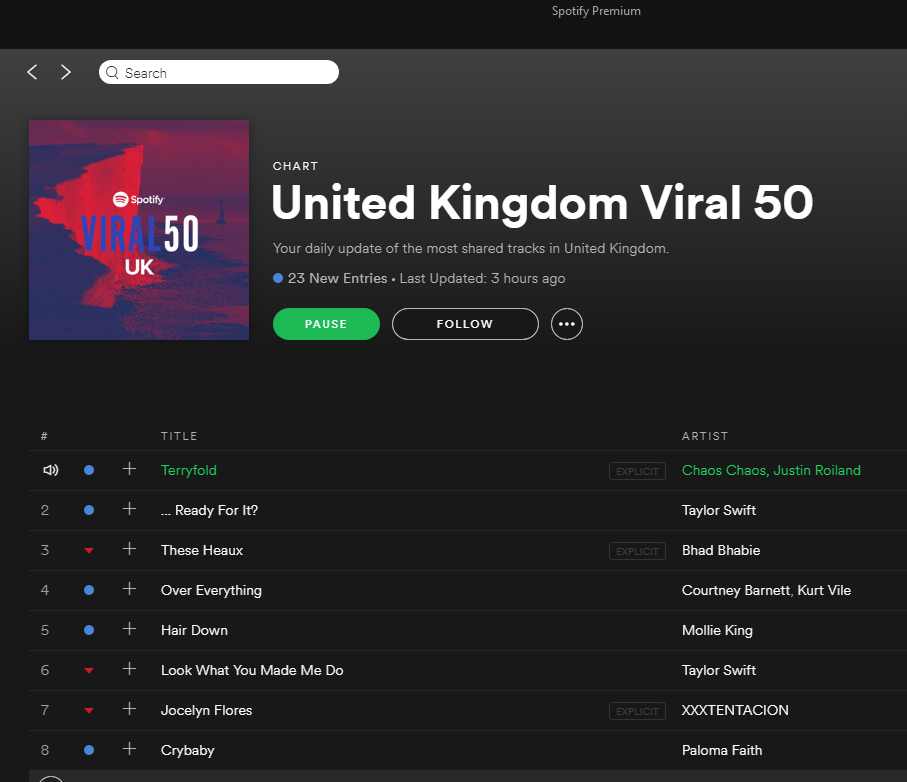907x782 pixels.
Task: Add Crybaby using its plus icon
Action: [130, 749]
